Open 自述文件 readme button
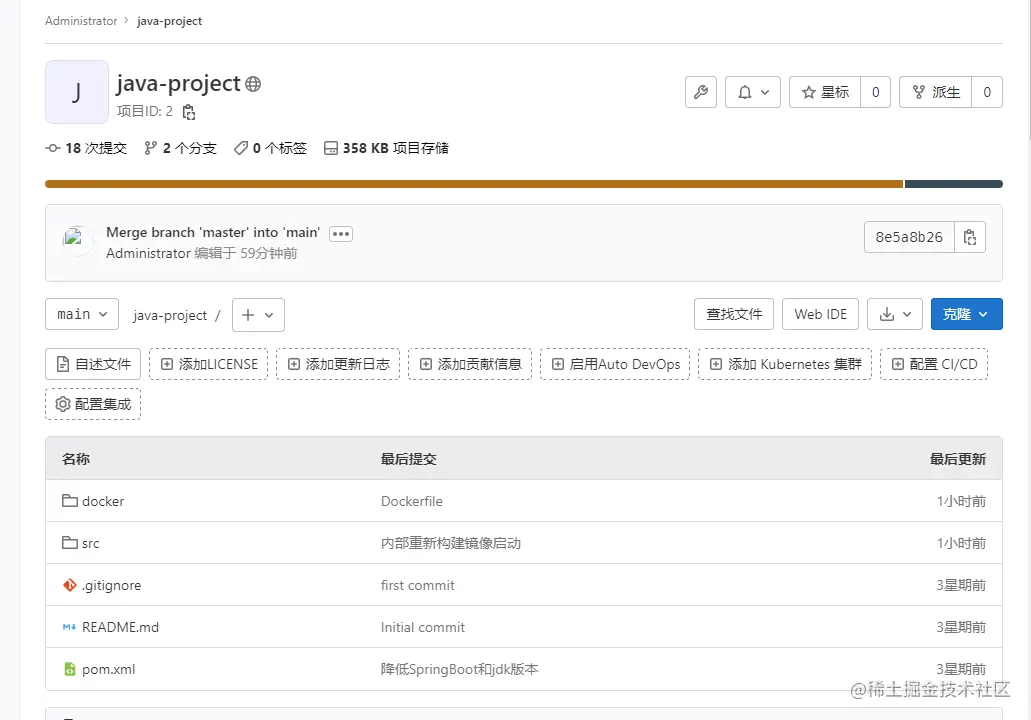Screen dimensions: 1031x720 [93, 364]
